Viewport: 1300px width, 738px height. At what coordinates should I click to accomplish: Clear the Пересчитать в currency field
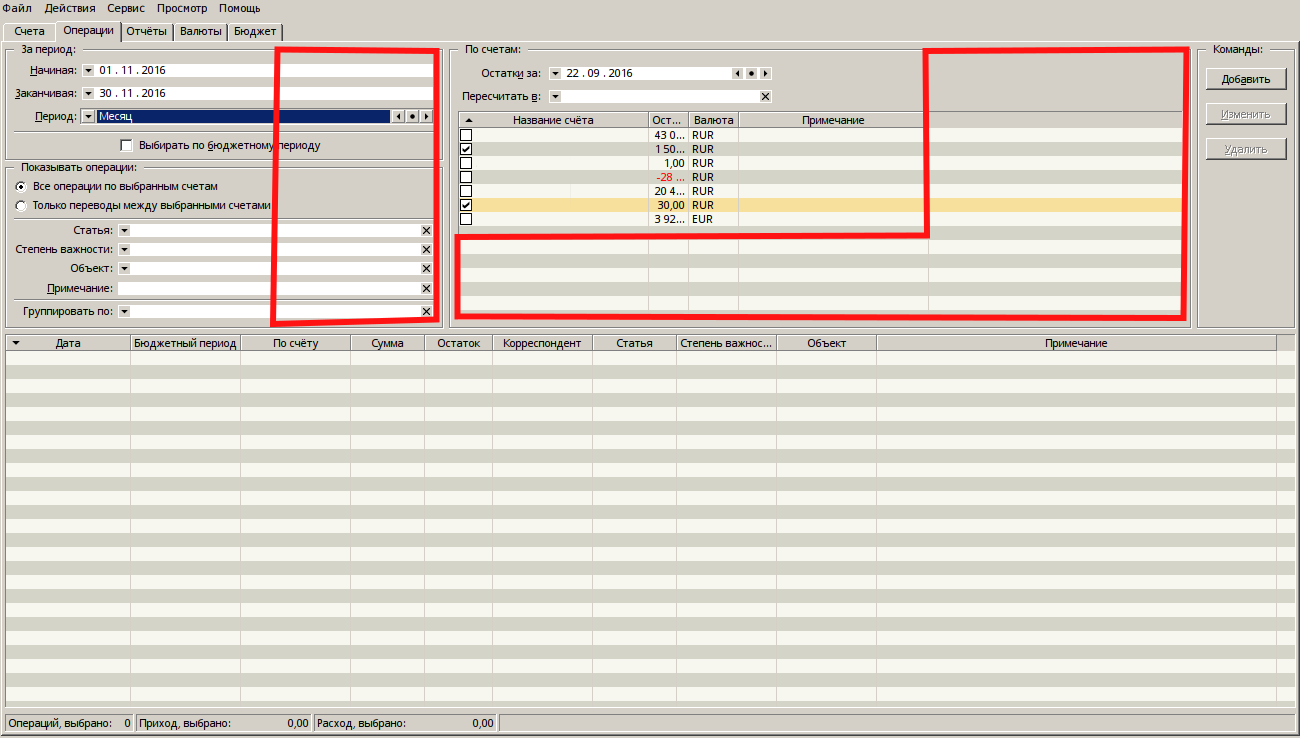click(765, 97)
